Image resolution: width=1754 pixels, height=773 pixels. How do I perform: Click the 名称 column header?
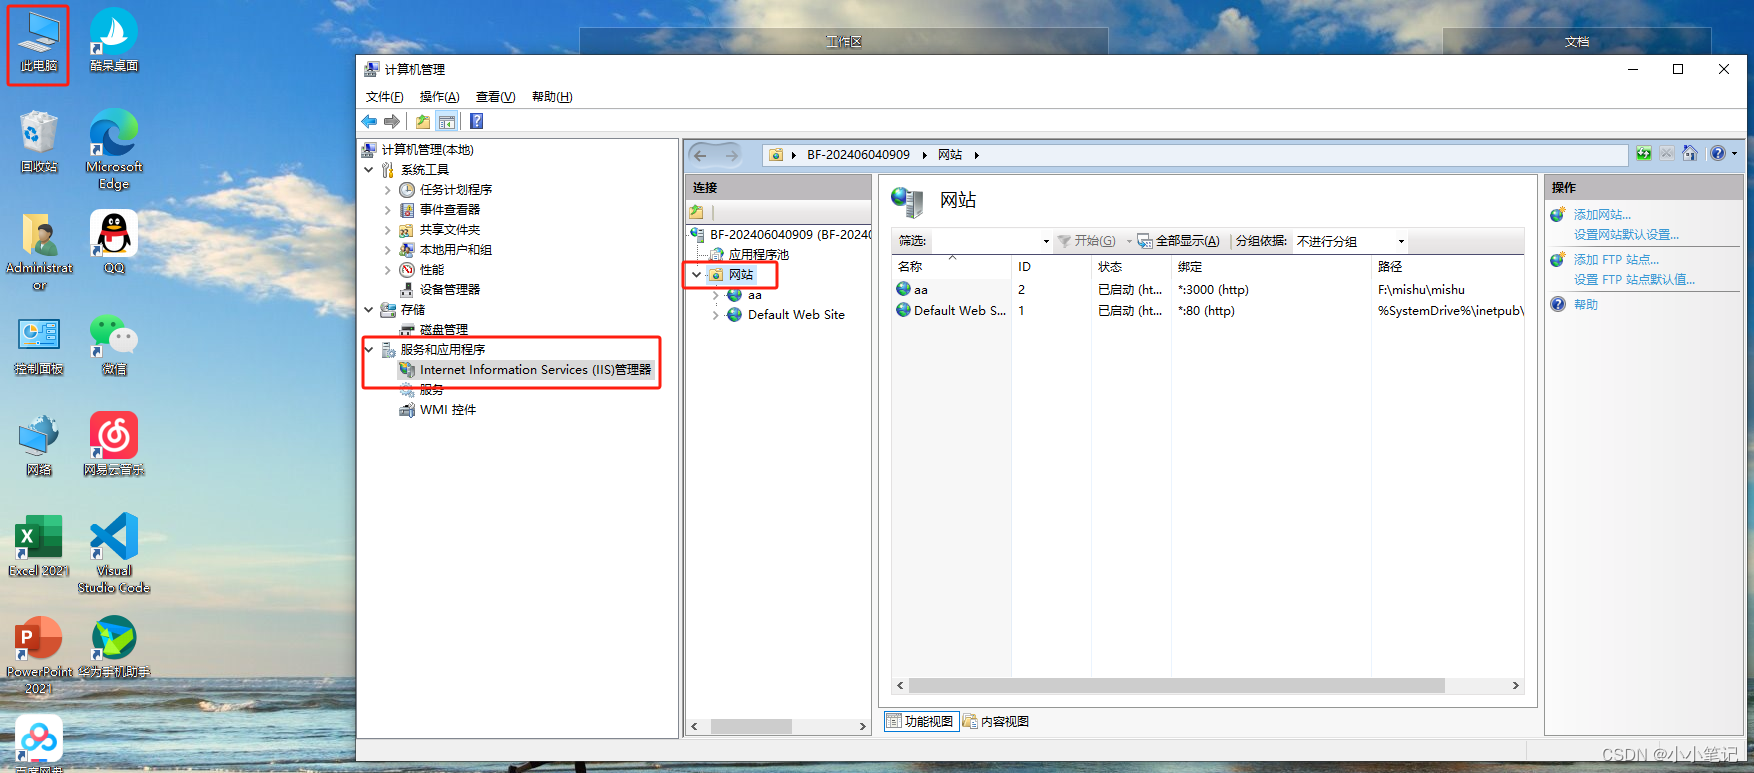pyautogui.click(x=951, y=267)
